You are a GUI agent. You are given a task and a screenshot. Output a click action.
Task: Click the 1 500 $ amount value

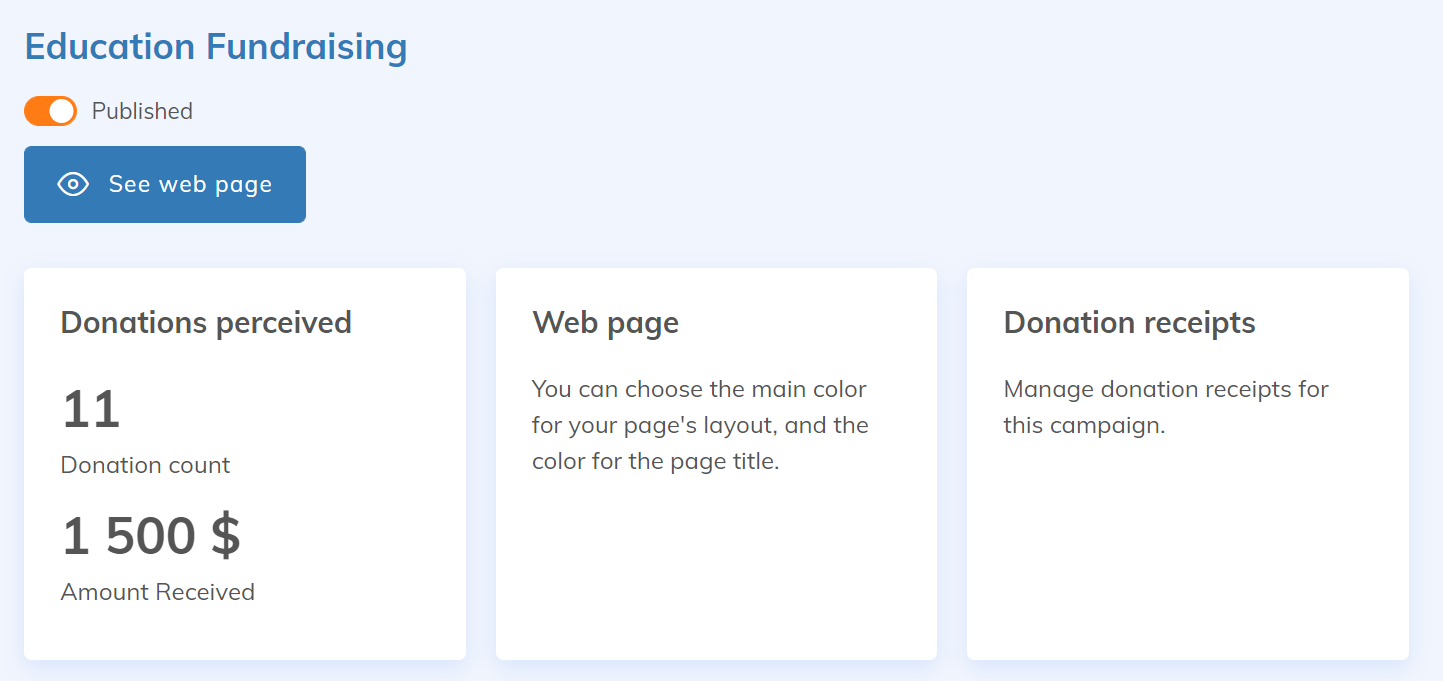[150, 537]
